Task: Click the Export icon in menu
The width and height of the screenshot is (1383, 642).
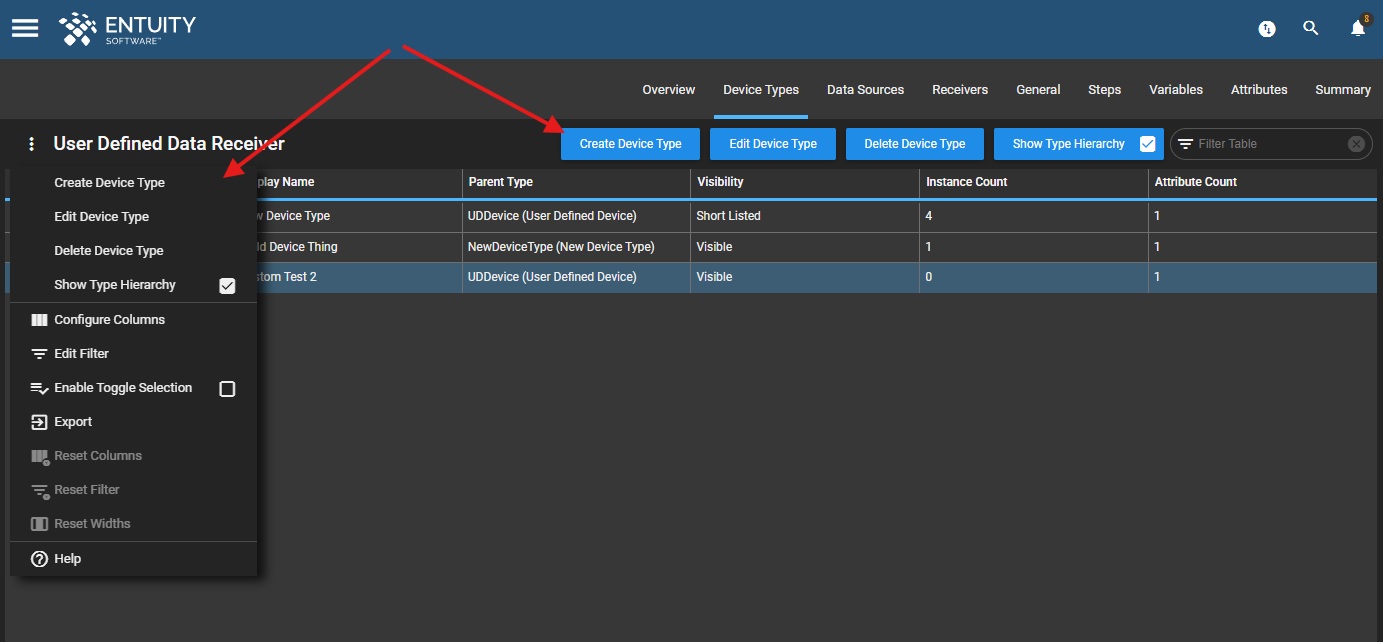Action: [39, 422]
